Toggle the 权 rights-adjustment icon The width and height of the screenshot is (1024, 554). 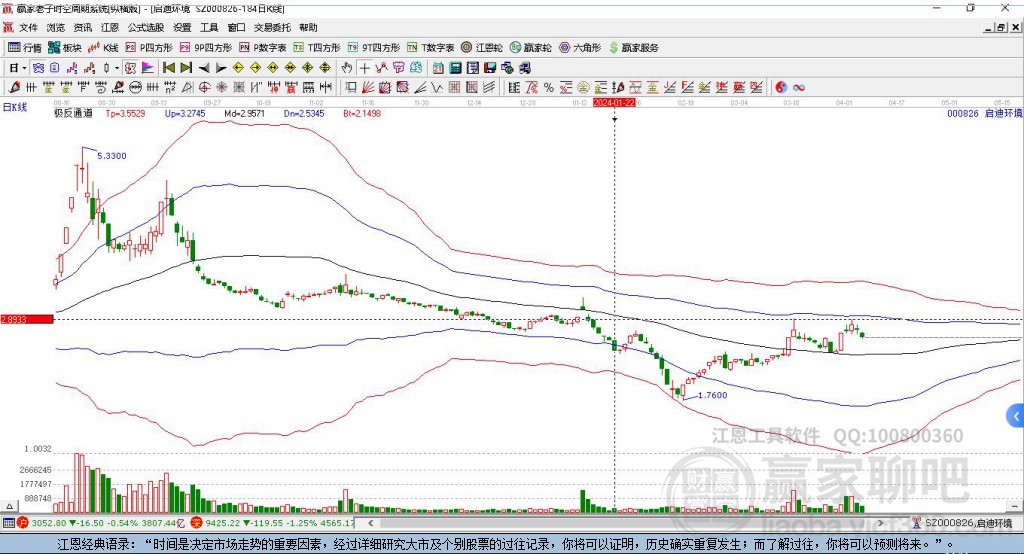click(x=131, y=68)
